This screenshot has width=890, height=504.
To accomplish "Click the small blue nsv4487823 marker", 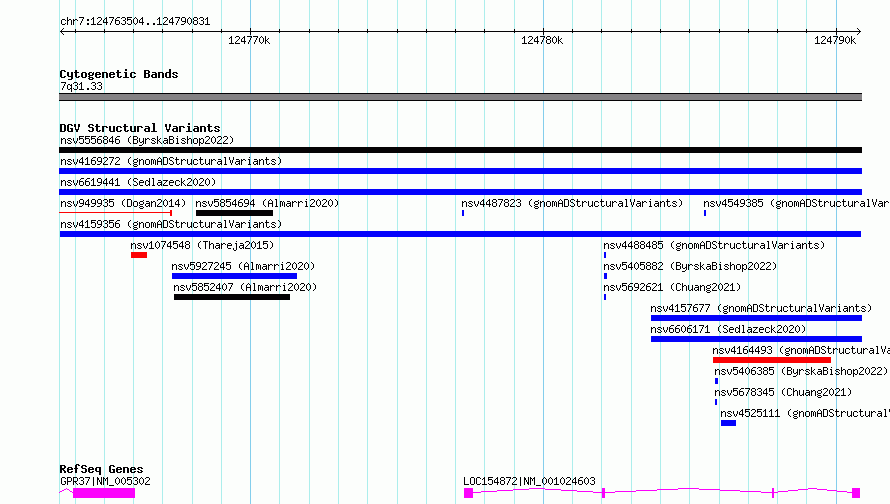I will click(463, 213).
